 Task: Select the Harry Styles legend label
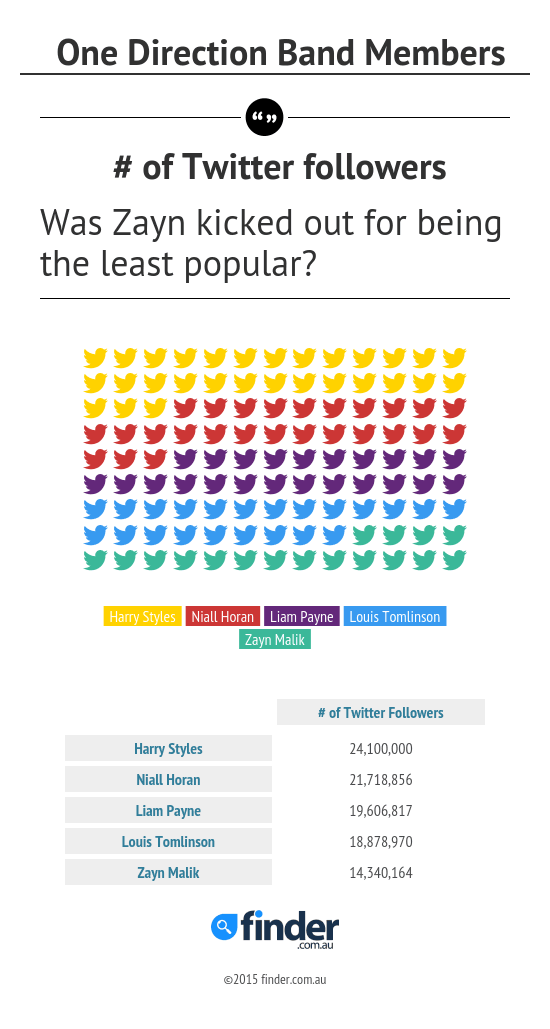142,616
